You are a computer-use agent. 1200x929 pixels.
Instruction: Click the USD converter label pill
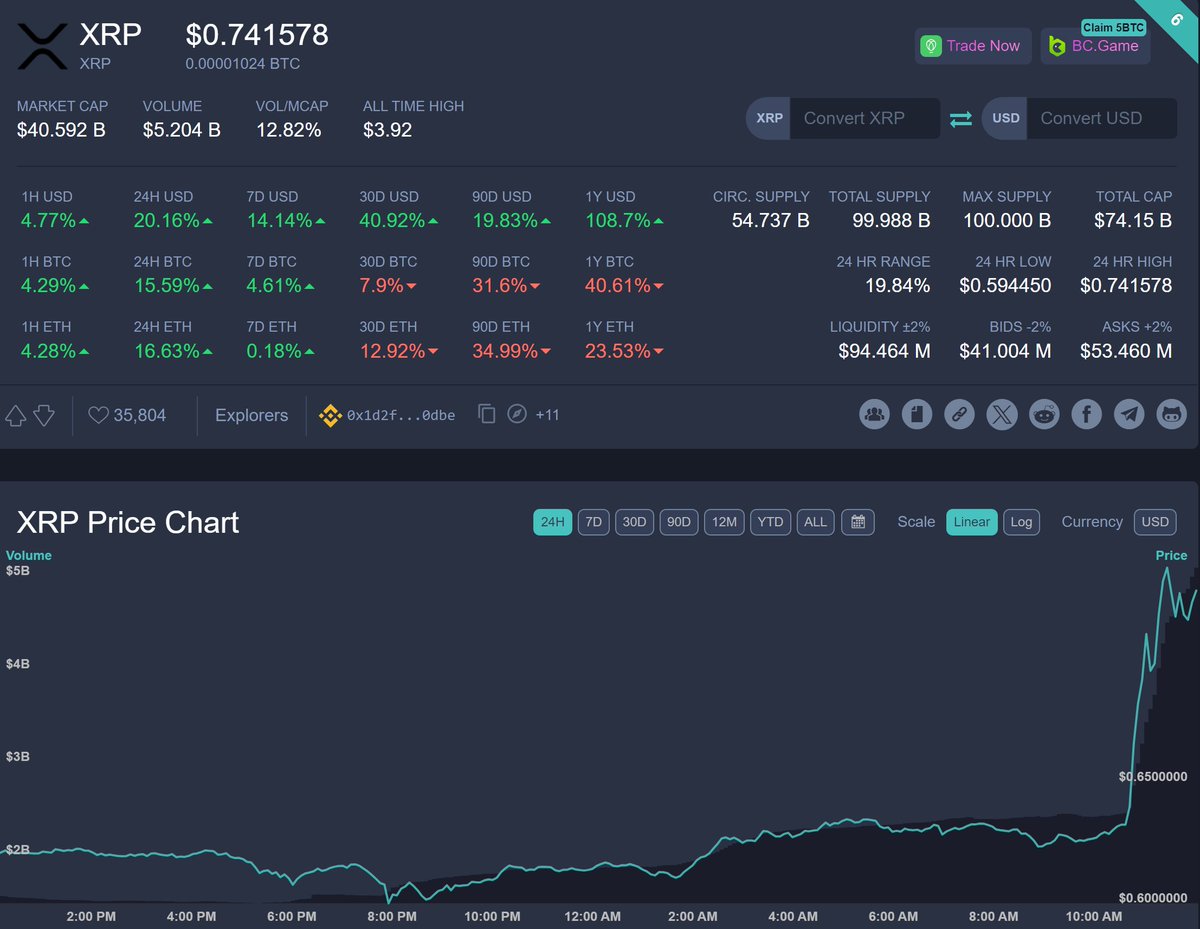pyautogui.click(x=1005, y=118)
